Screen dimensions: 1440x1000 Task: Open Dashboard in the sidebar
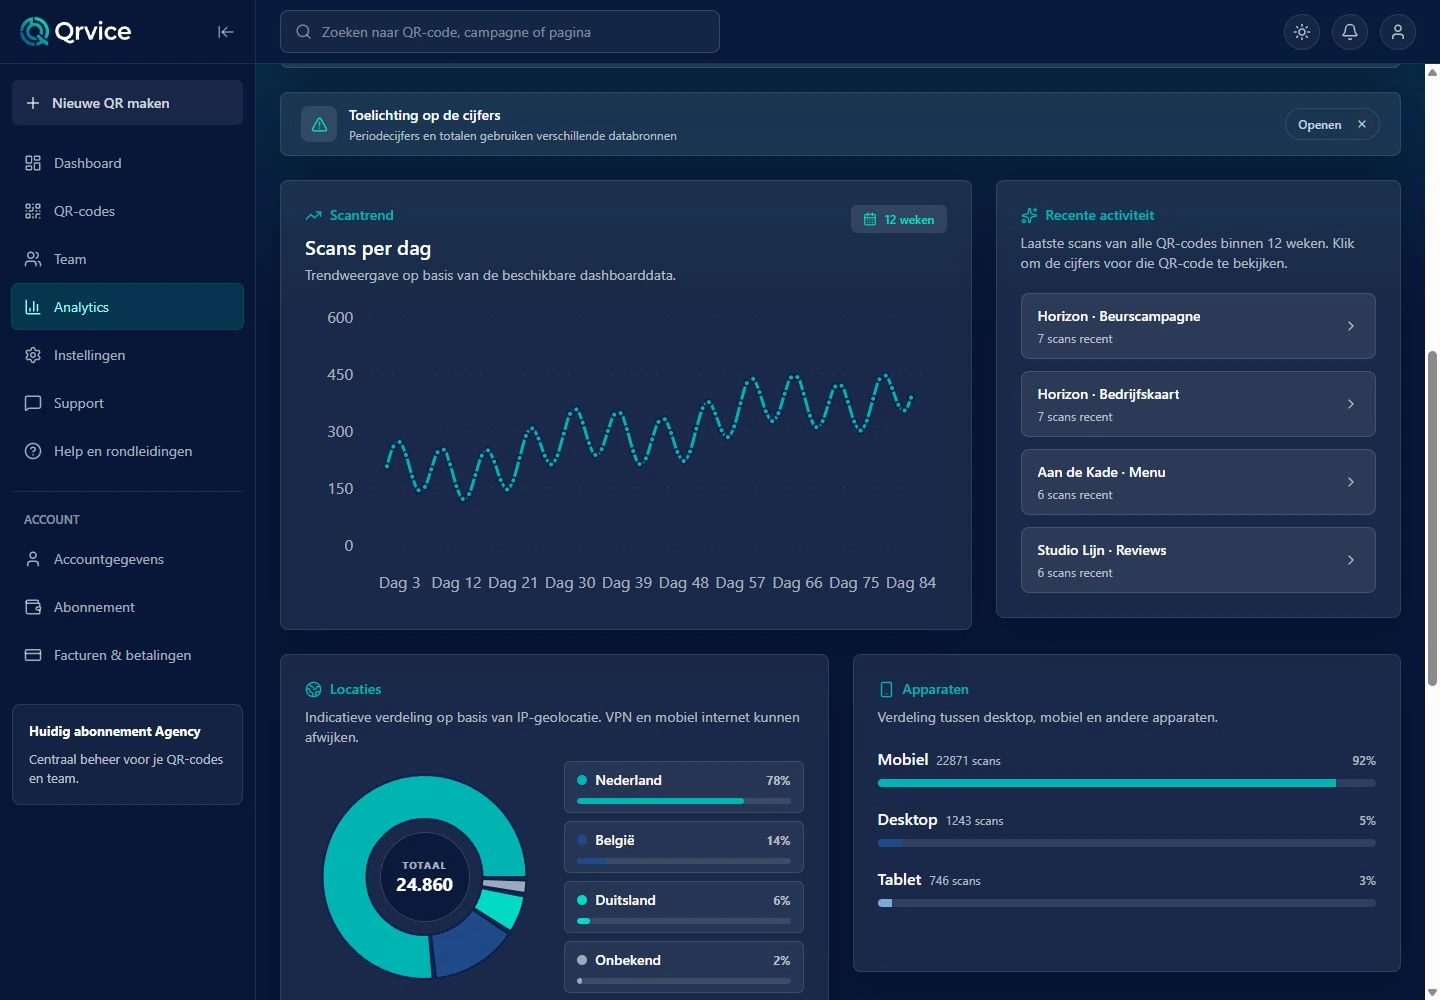coord(127,163)
